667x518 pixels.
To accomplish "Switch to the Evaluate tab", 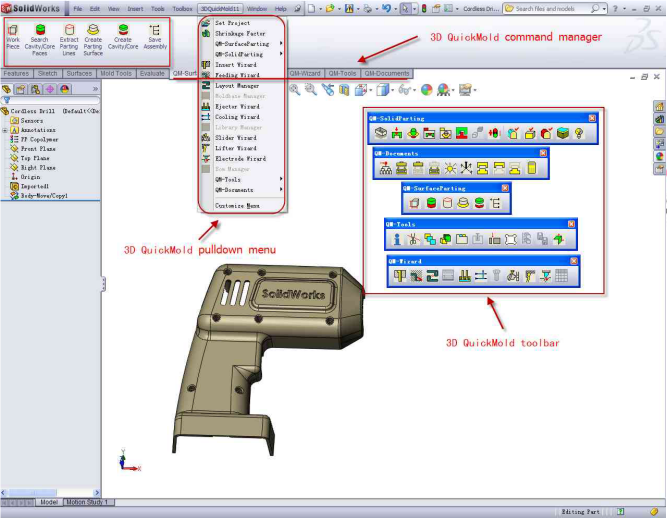I will (x=152, y=74).
